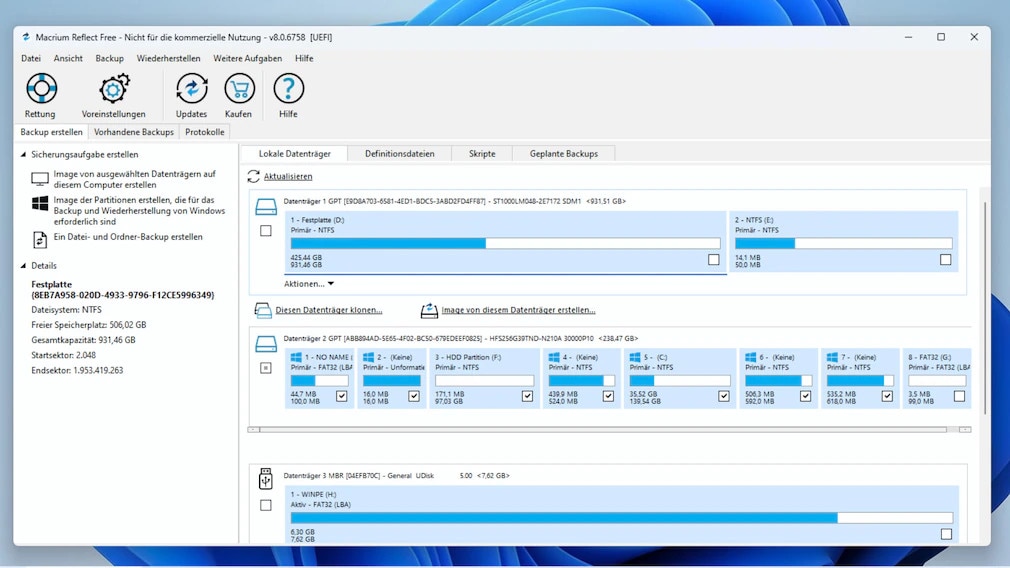
Task: Open Voreinstellungen gear settings
Action: (x=114, y=89)
